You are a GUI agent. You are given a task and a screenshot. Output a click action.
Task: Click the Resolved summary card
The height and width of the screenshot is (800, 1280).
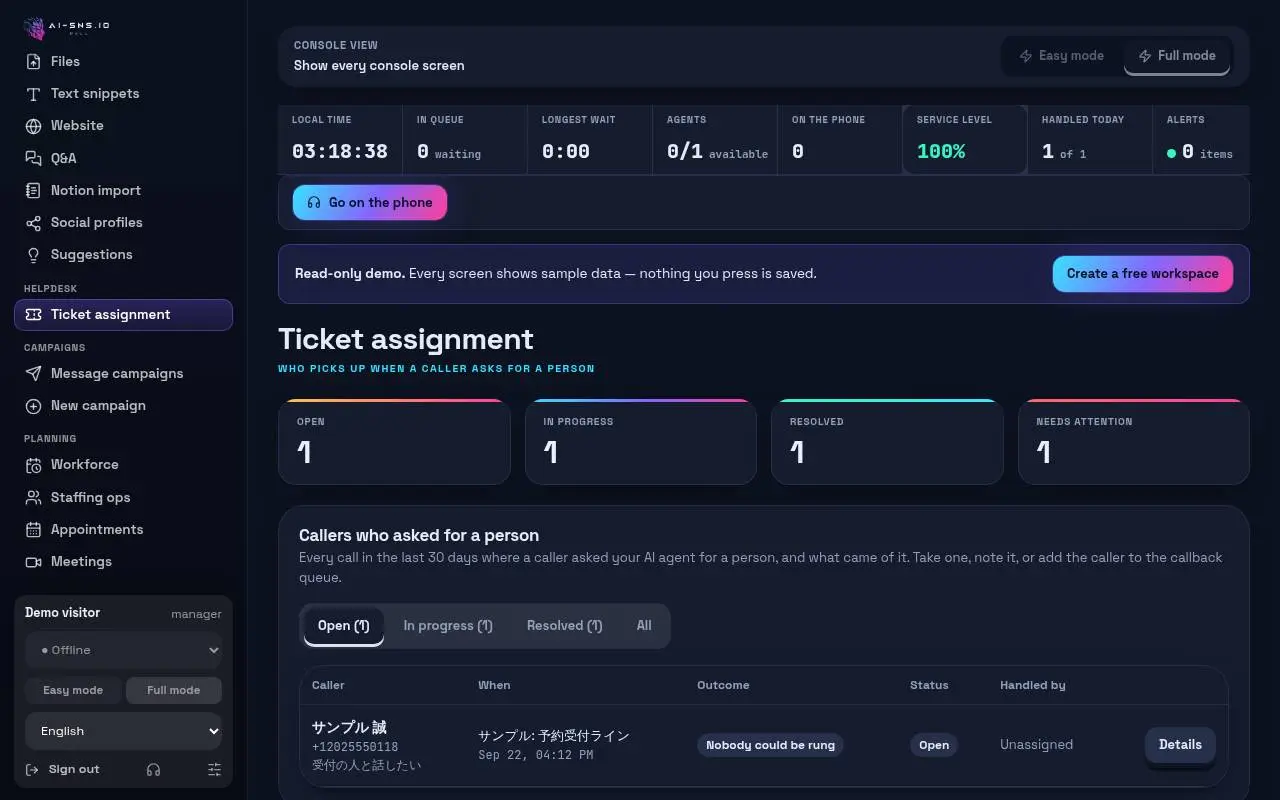tap(887, 442)
